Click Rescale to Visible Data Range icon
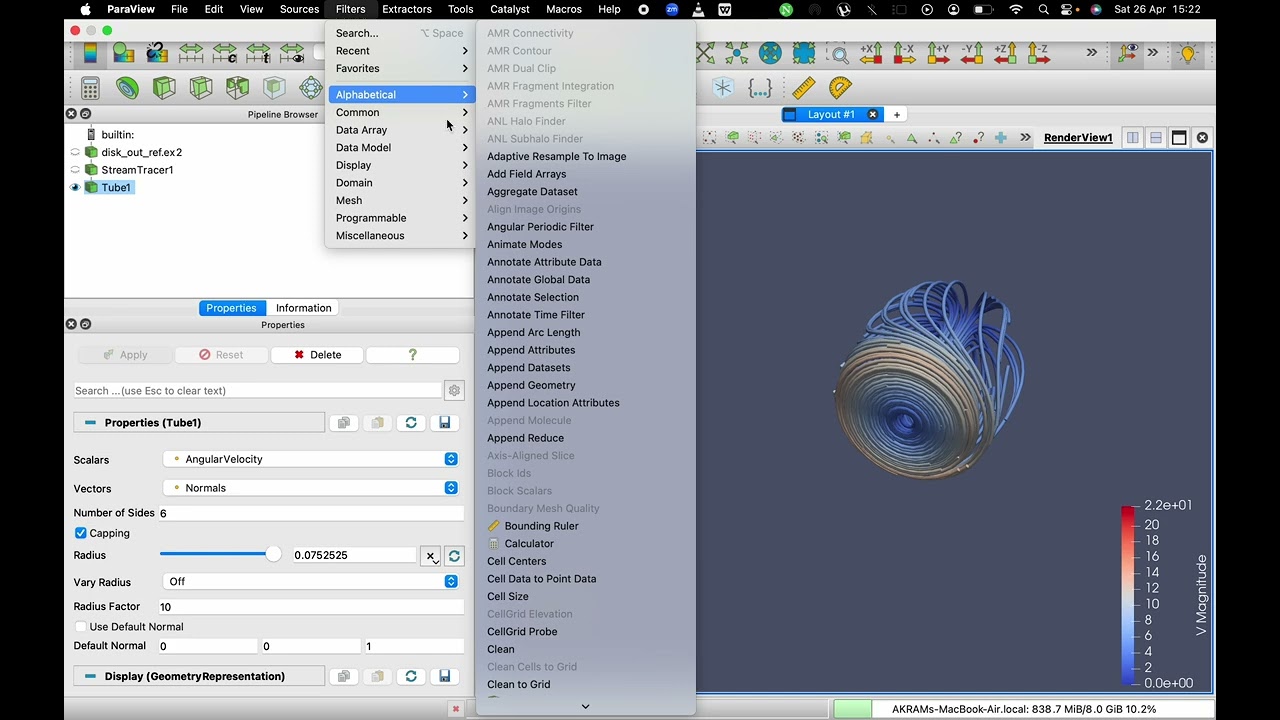1280x720 pixels. 292,52
